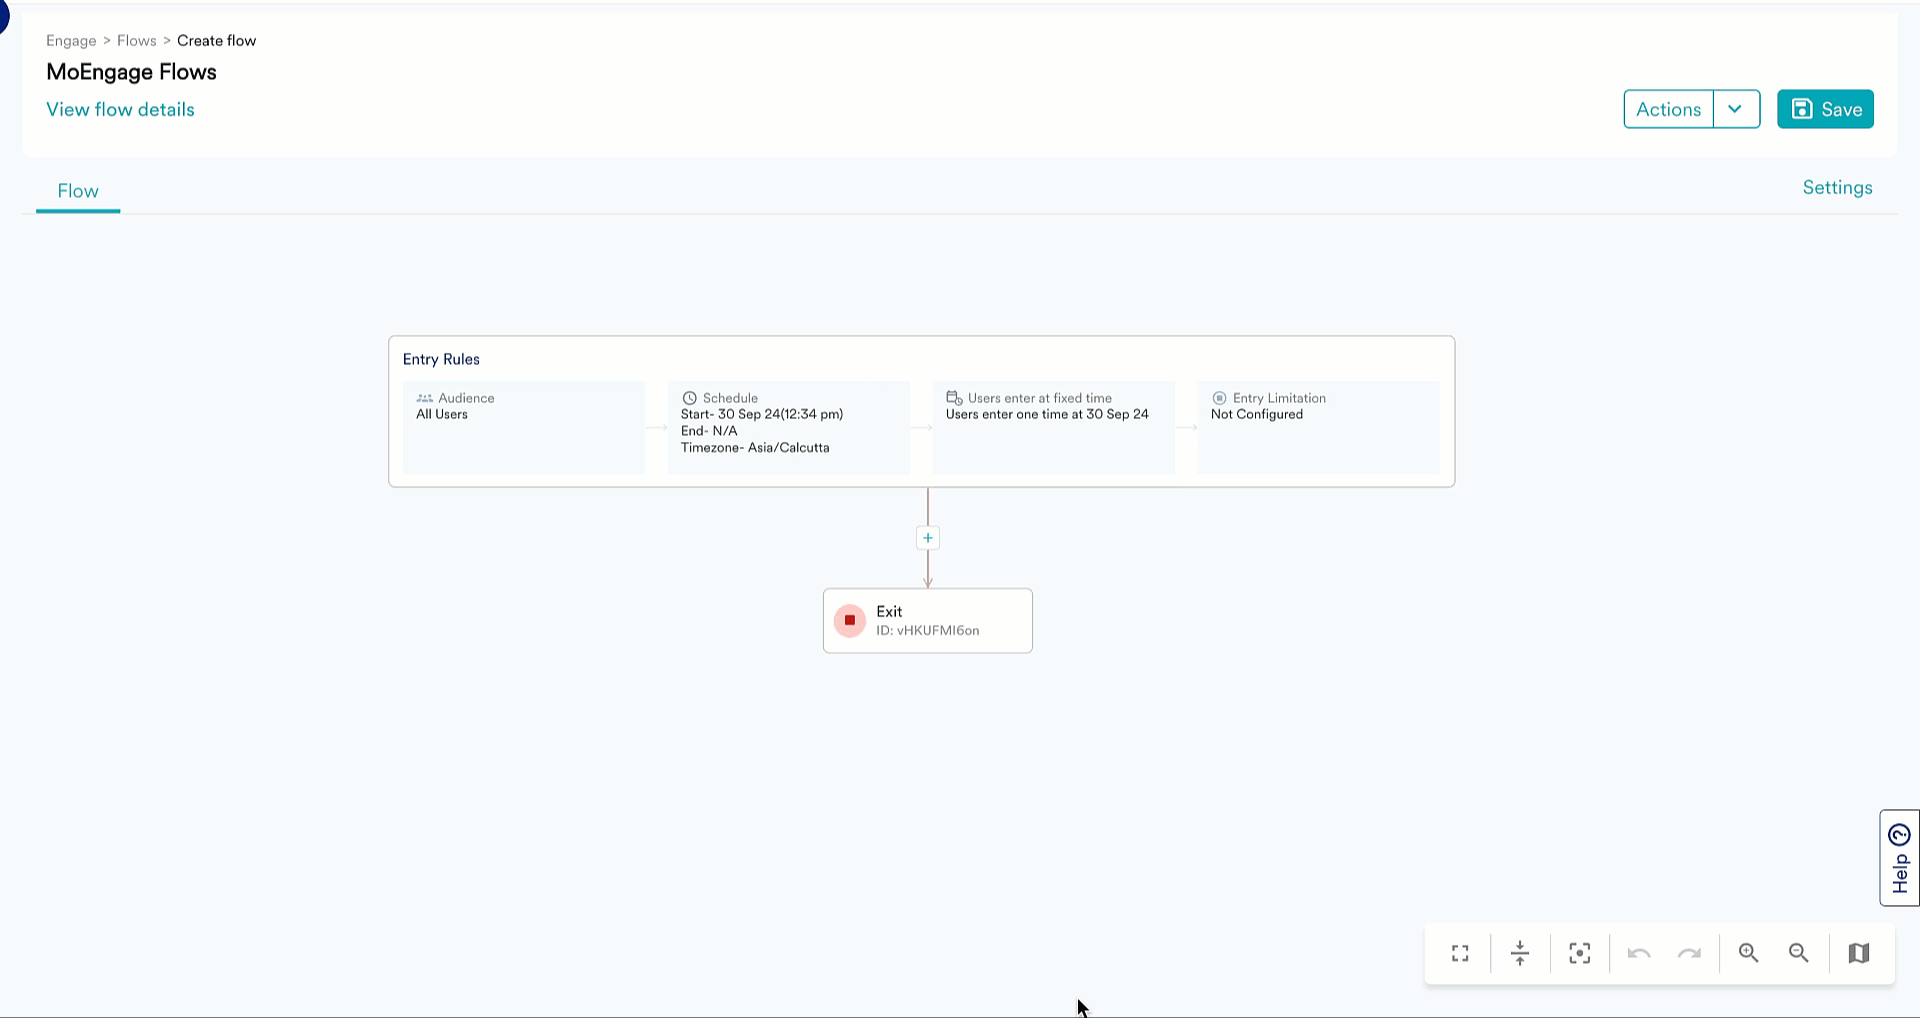This screenshot has width=1920, height=1018.
Task: Click the Audience people icon
Action: tap(425, 398)
